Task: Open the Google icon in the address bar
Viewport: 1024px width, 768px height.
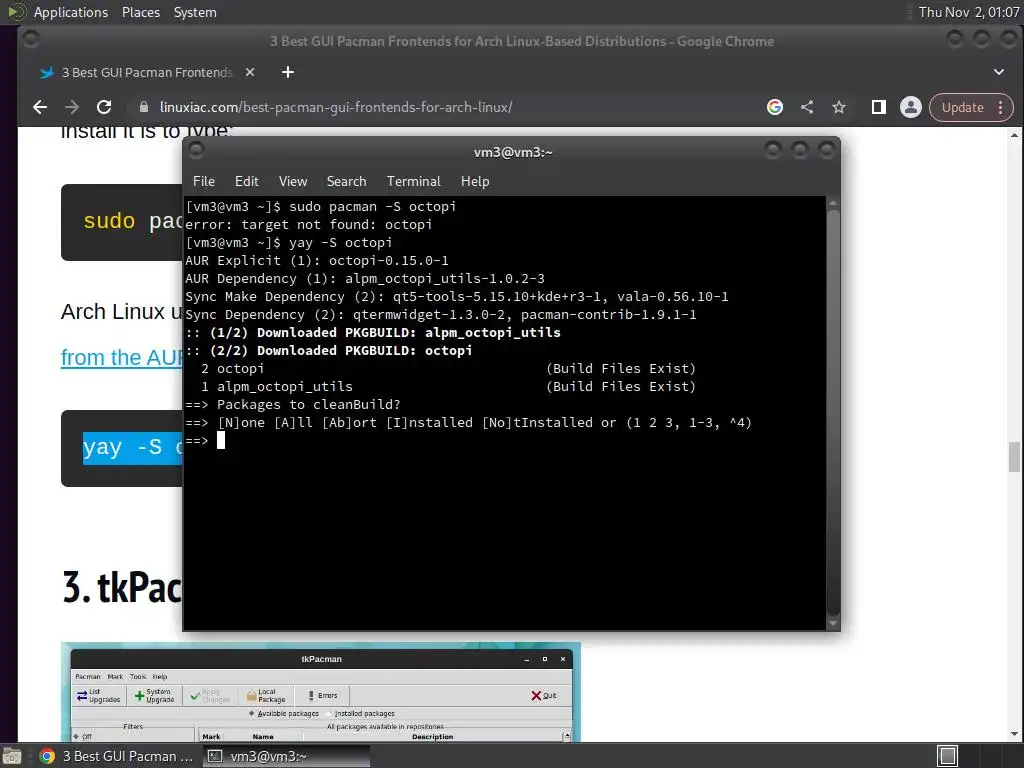Action: tap(775, 107)
